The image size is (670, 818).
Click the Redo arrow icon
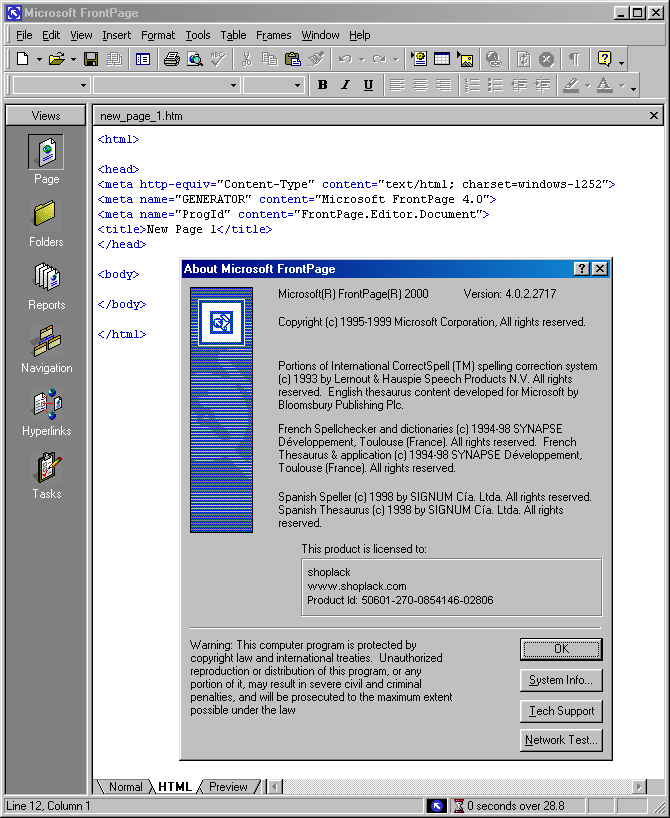pyautogui.click(x=379, y=59)
